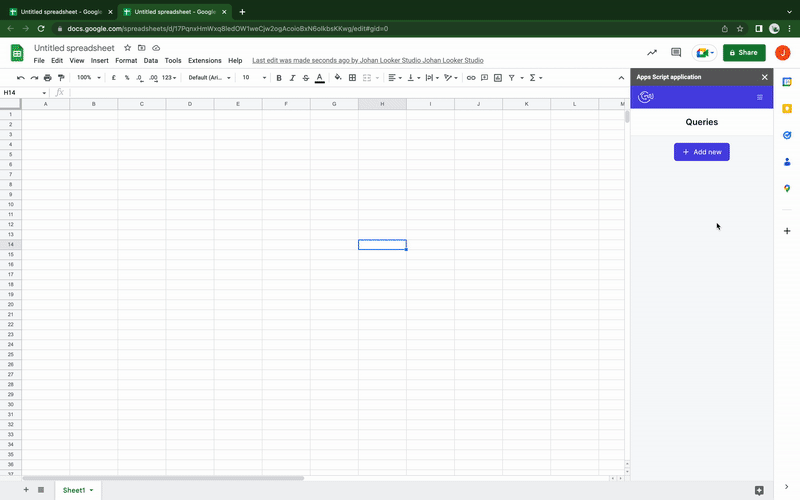Open vertical align dropdown
The height and width of the screenshot is (500, 800).
(x=414, y=78)
